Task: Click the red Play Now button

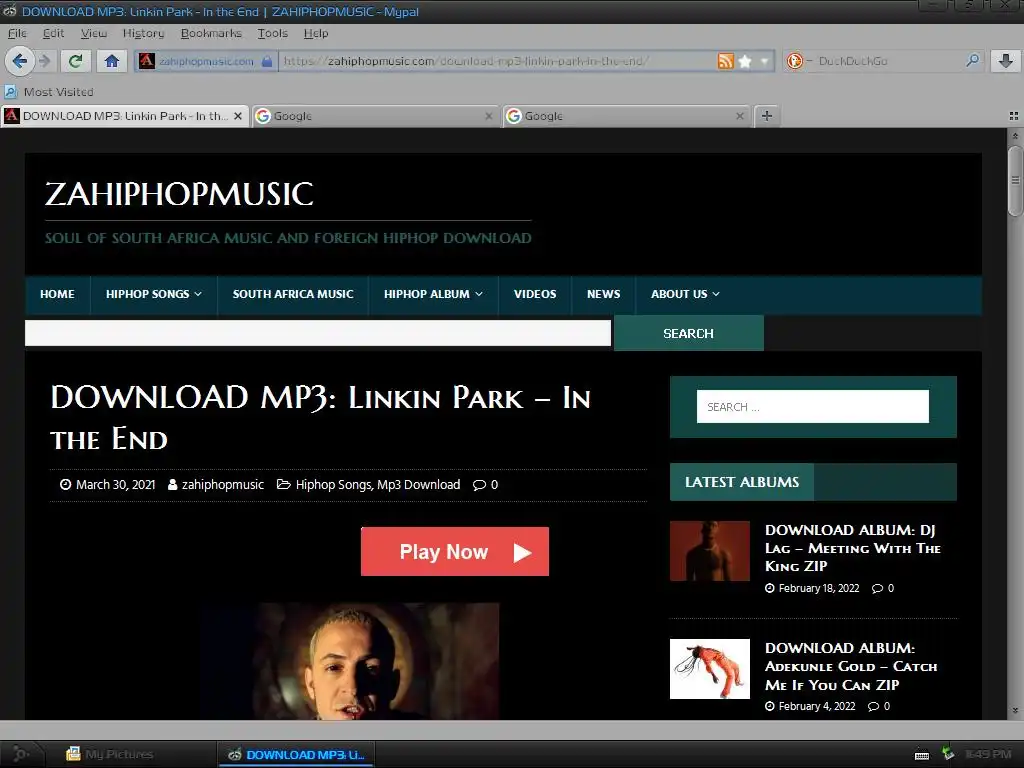Action: click(x=455, y=551)
